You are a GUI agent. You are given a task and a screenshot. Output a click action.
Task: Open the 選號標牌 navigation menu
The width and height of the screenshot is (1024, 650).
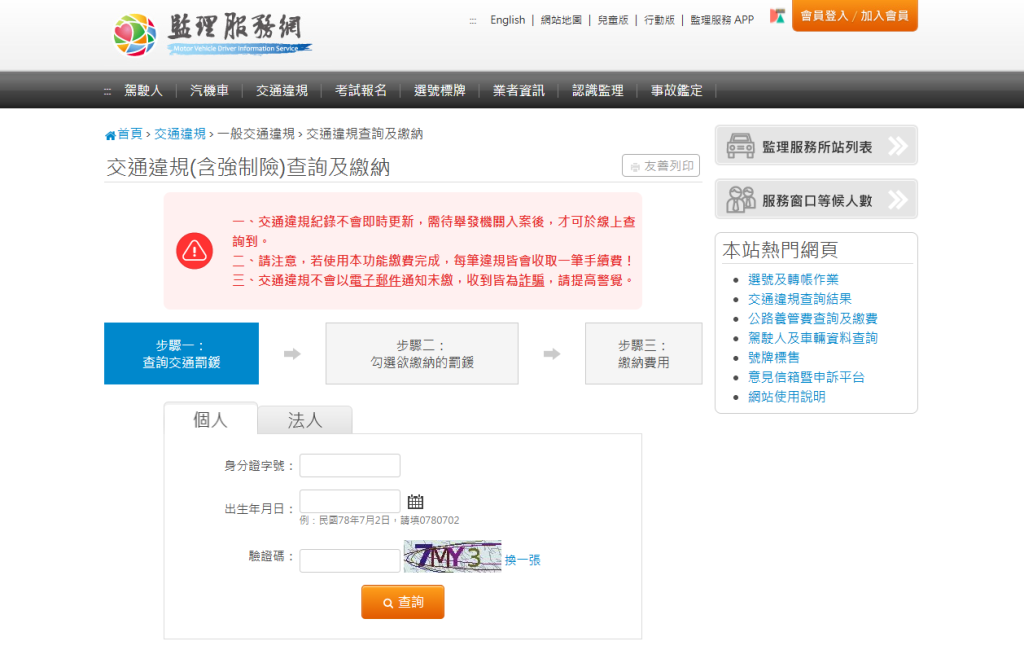coord(440,91)
